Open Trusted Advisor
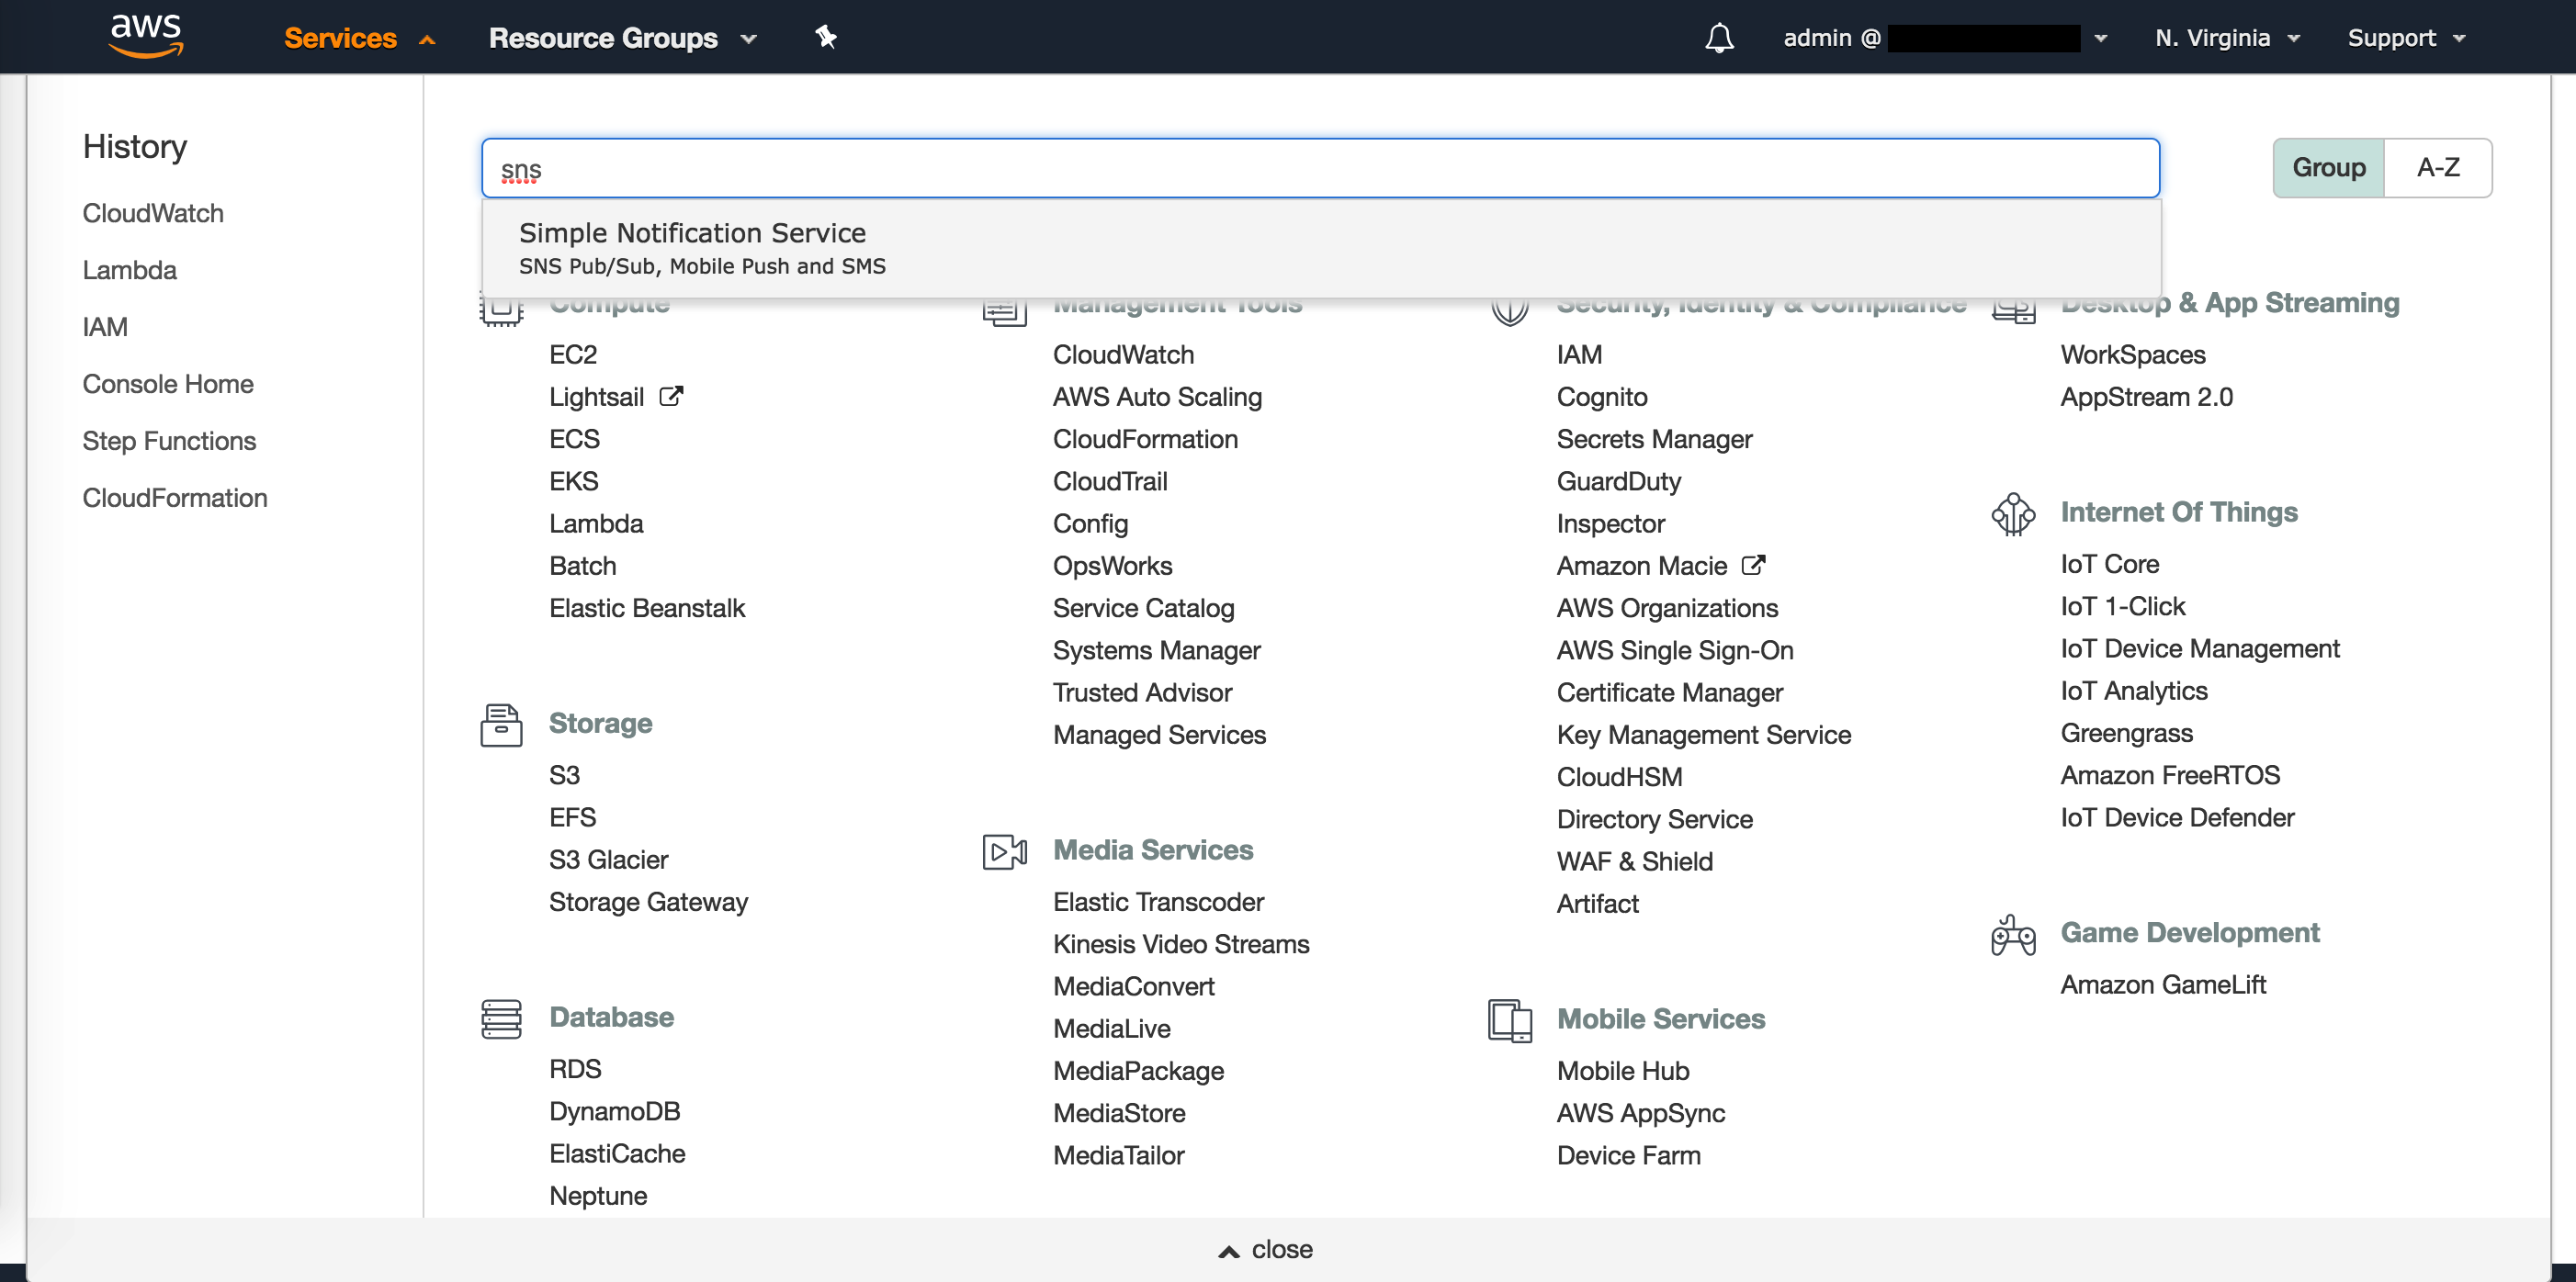Screen dimensions: 2576x1282 click(1142, 692)
